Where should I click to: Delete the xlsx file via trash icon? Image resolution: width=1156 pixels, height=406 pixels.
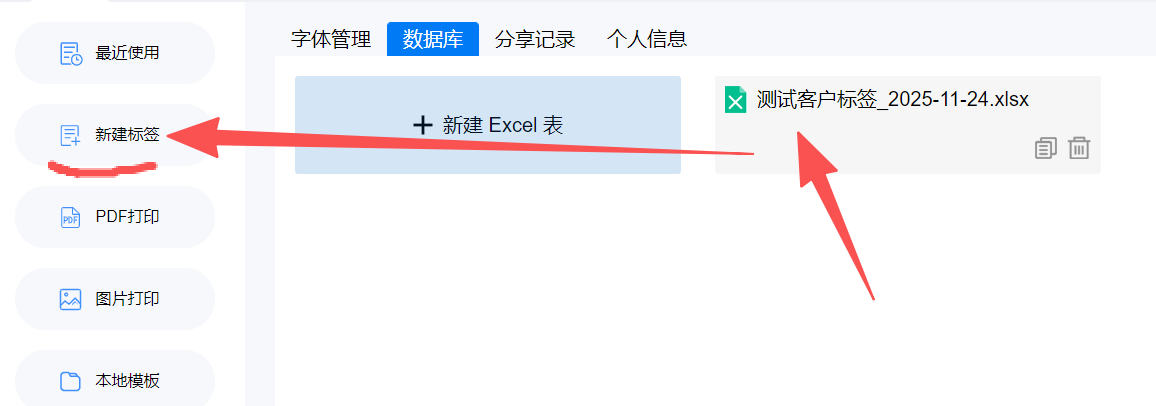(x=1079, y=148)
